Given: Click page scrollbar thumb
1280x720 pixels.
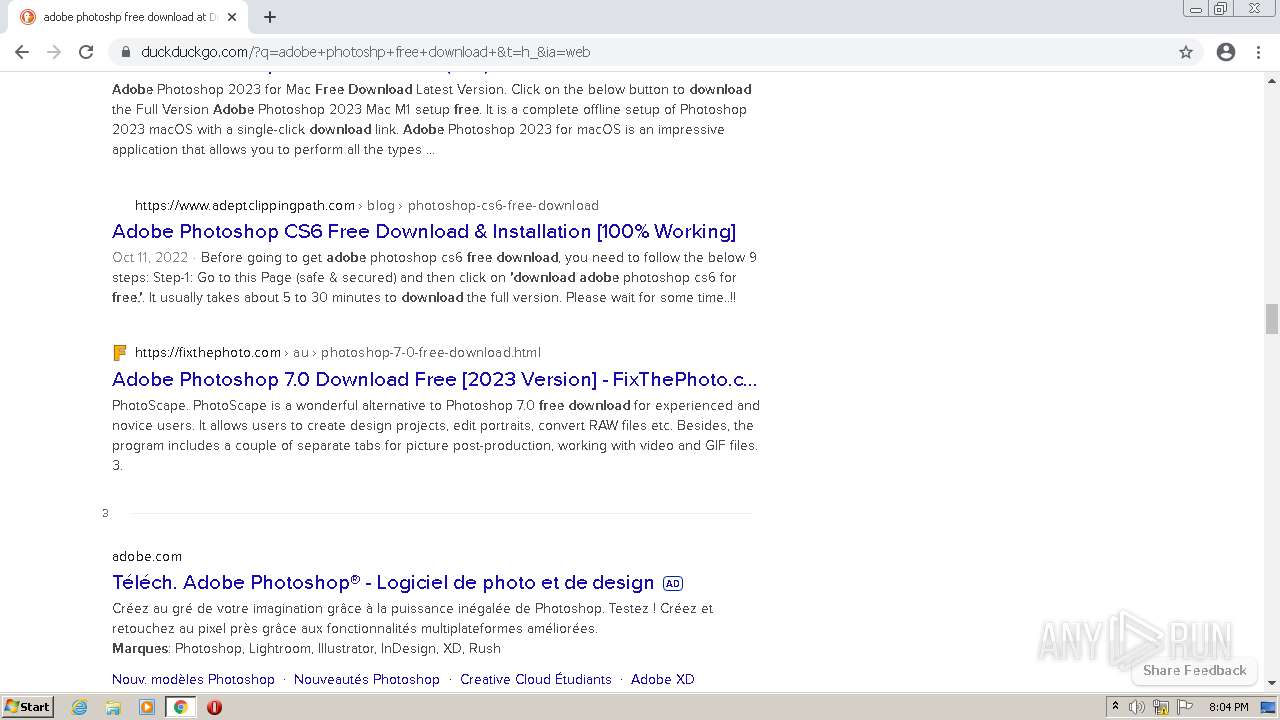Looking at the screenshot, I should [x=1272, y=319].
